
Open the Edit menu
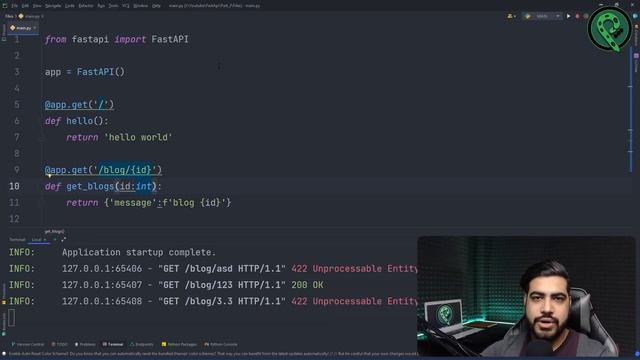25,6
